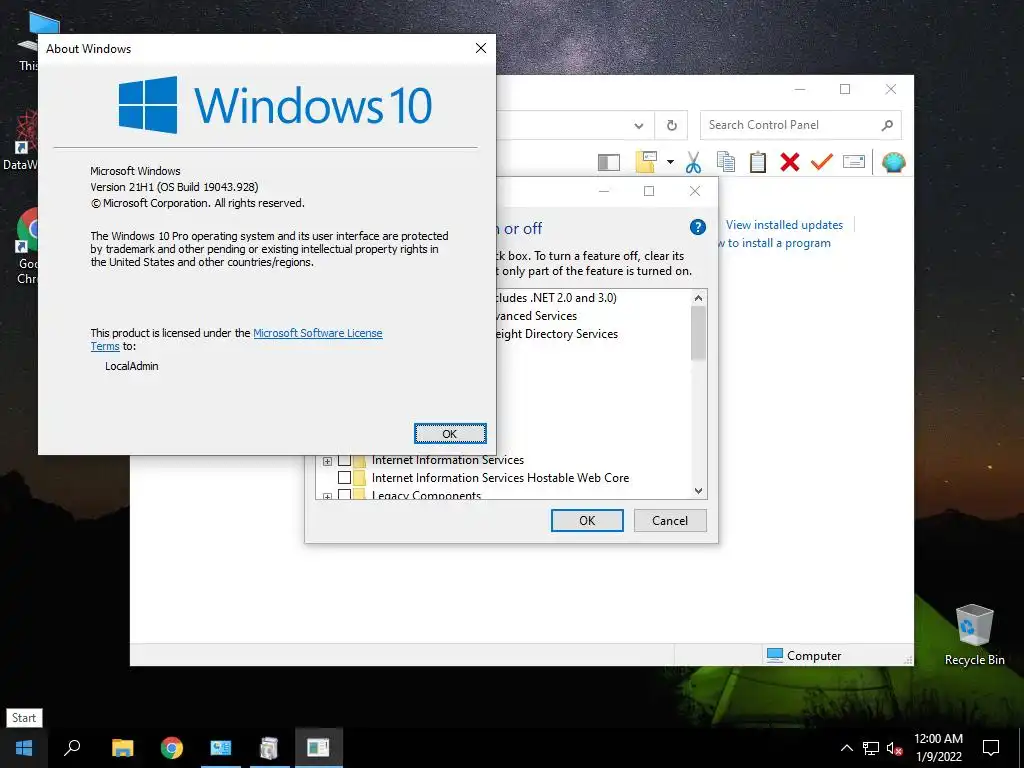
Task: Select 'Lightweight Directory Services' feature row
Action: [x=557, y=334]
